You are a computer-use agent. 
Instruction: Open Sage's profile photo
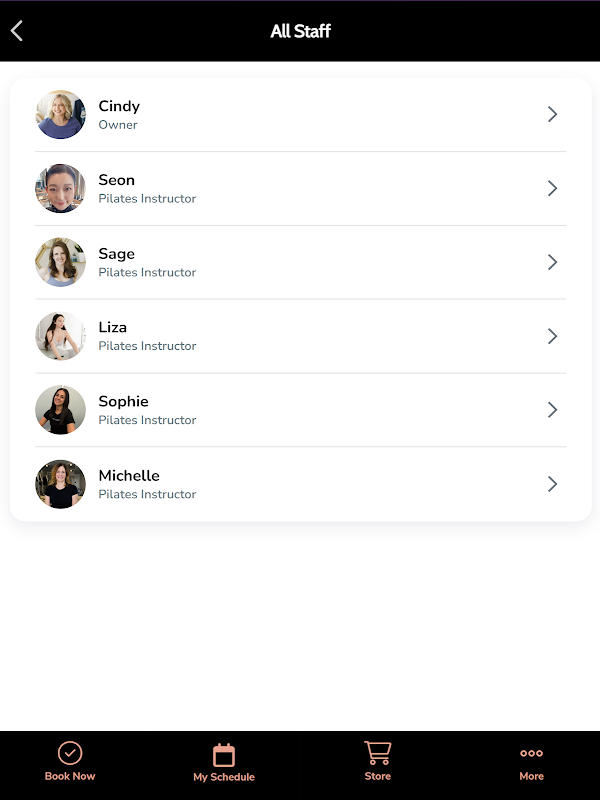61,262
